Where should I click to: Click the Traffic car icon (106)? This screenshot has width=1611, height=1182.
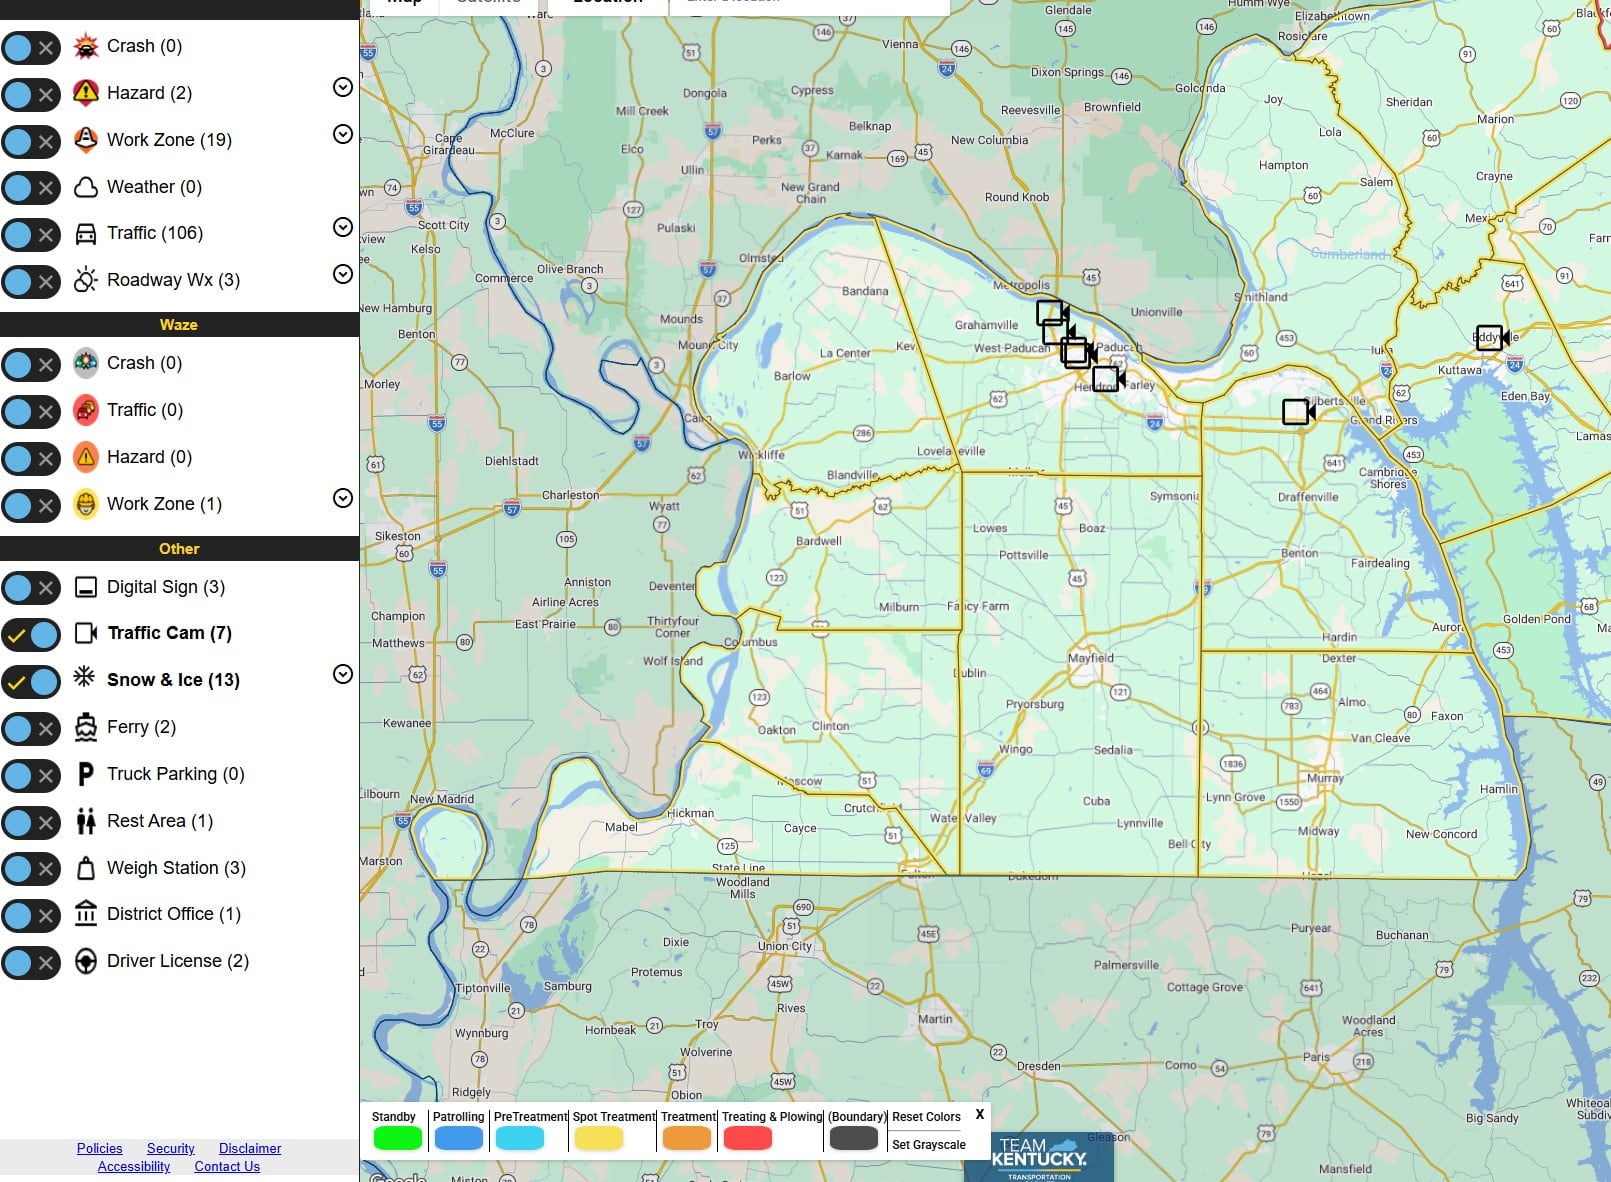point(86,234)
